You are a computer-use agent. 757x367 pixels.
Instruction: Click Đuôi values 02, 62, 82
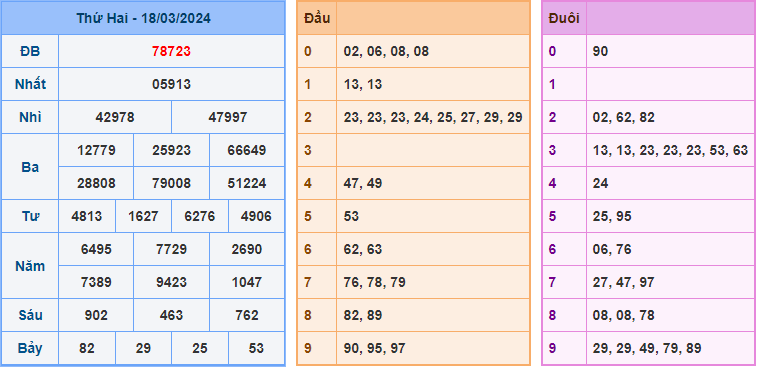tap(624, 117)
